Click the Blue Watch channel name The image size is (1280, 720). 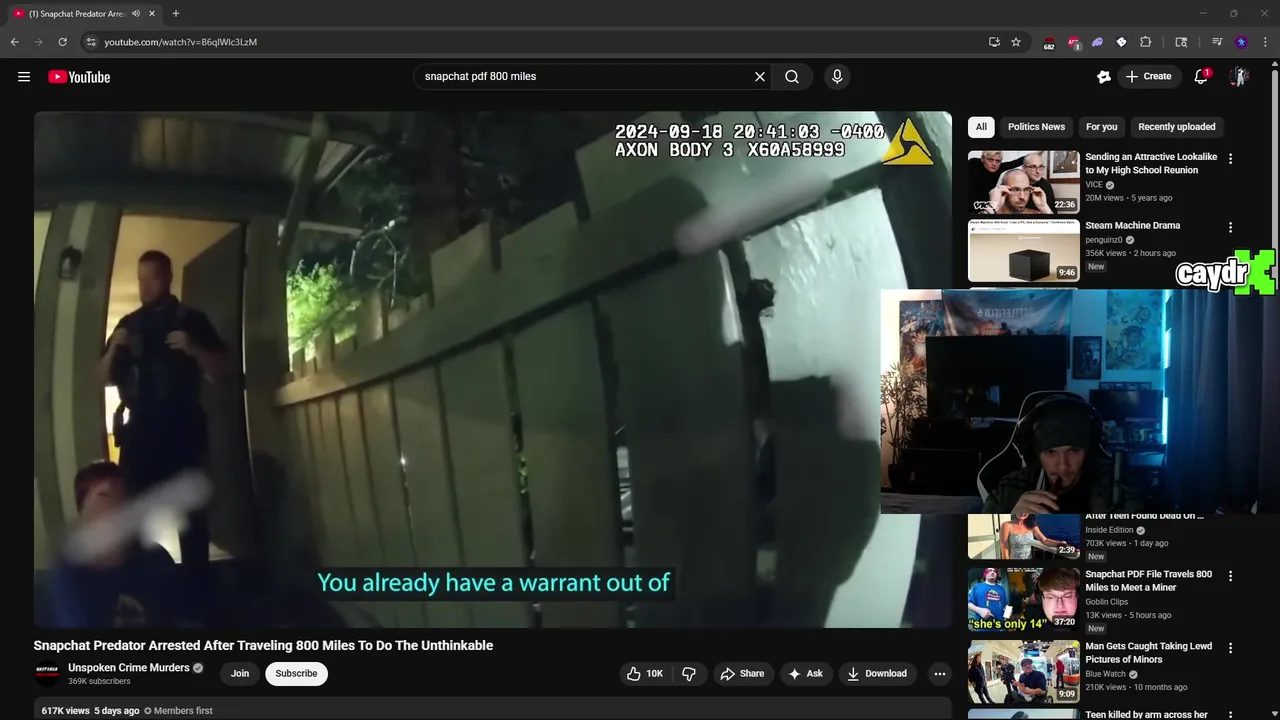pyautogui.click(x=1105, y=674)
